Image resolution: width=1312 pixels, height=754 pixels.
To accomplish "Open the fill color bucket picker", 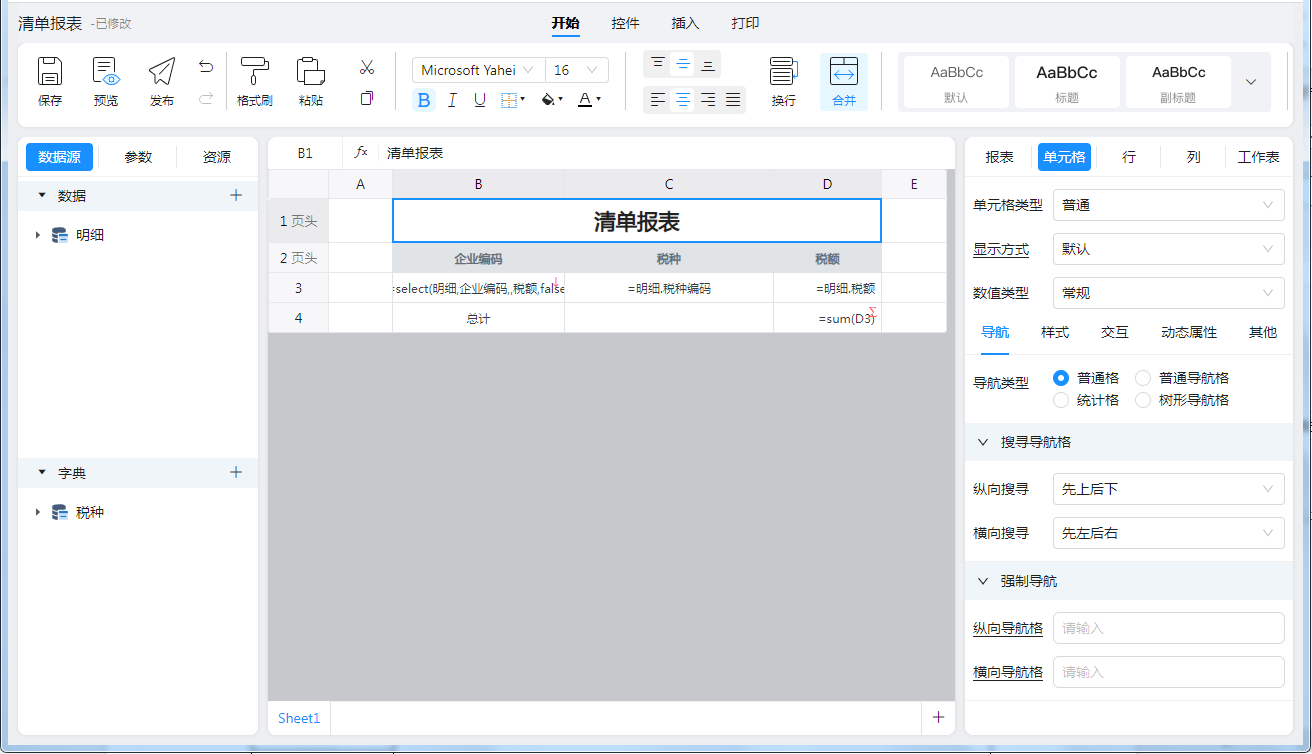I will point(551,100).
